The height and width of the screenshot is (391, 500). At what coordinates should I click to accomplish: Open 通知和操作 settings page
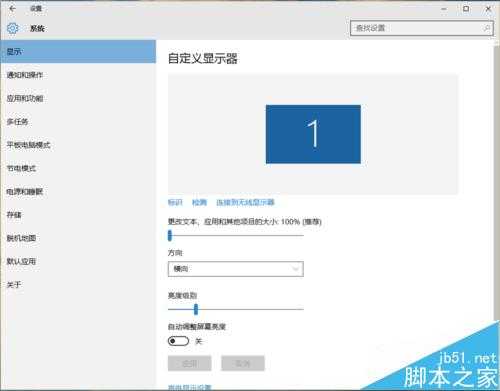78,75
